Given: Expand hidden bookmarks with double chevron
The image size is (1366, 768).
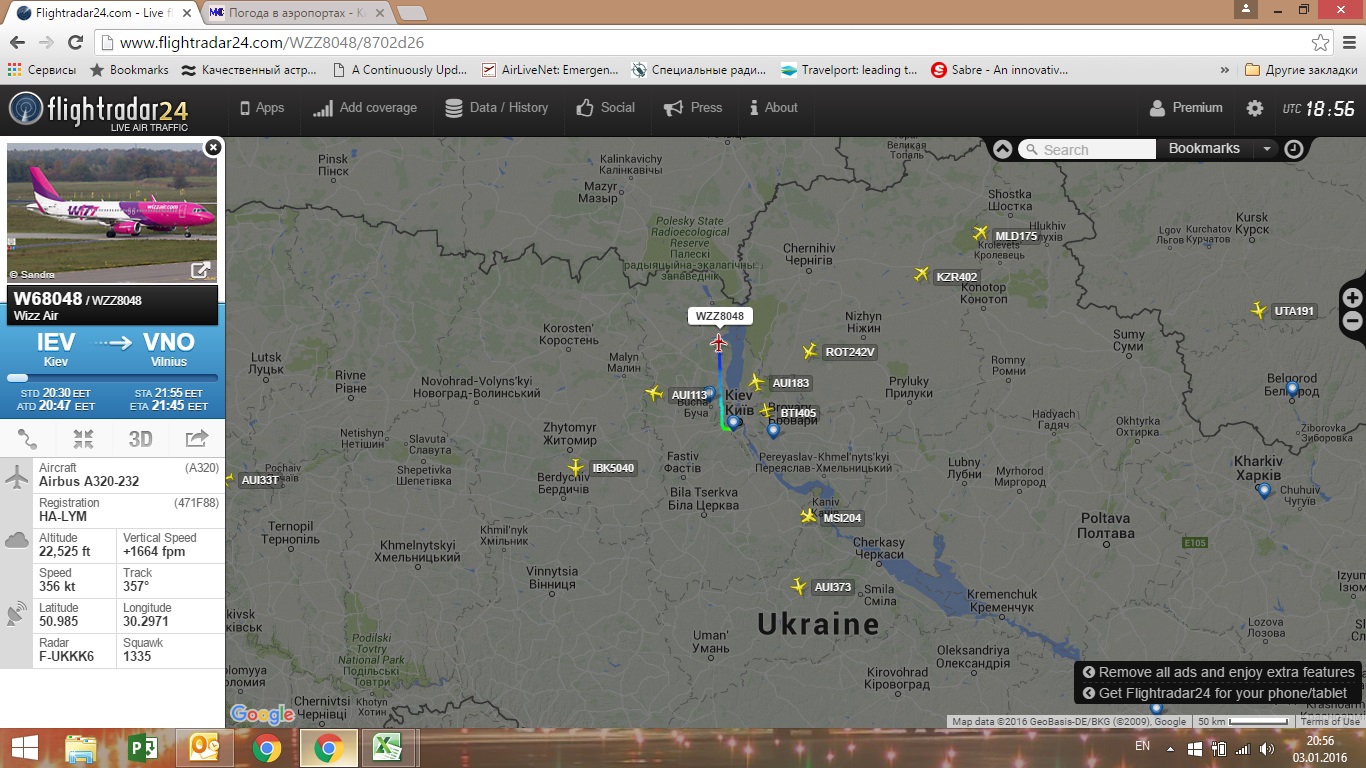Looking at the screenshot, I should click(1225, 70).
